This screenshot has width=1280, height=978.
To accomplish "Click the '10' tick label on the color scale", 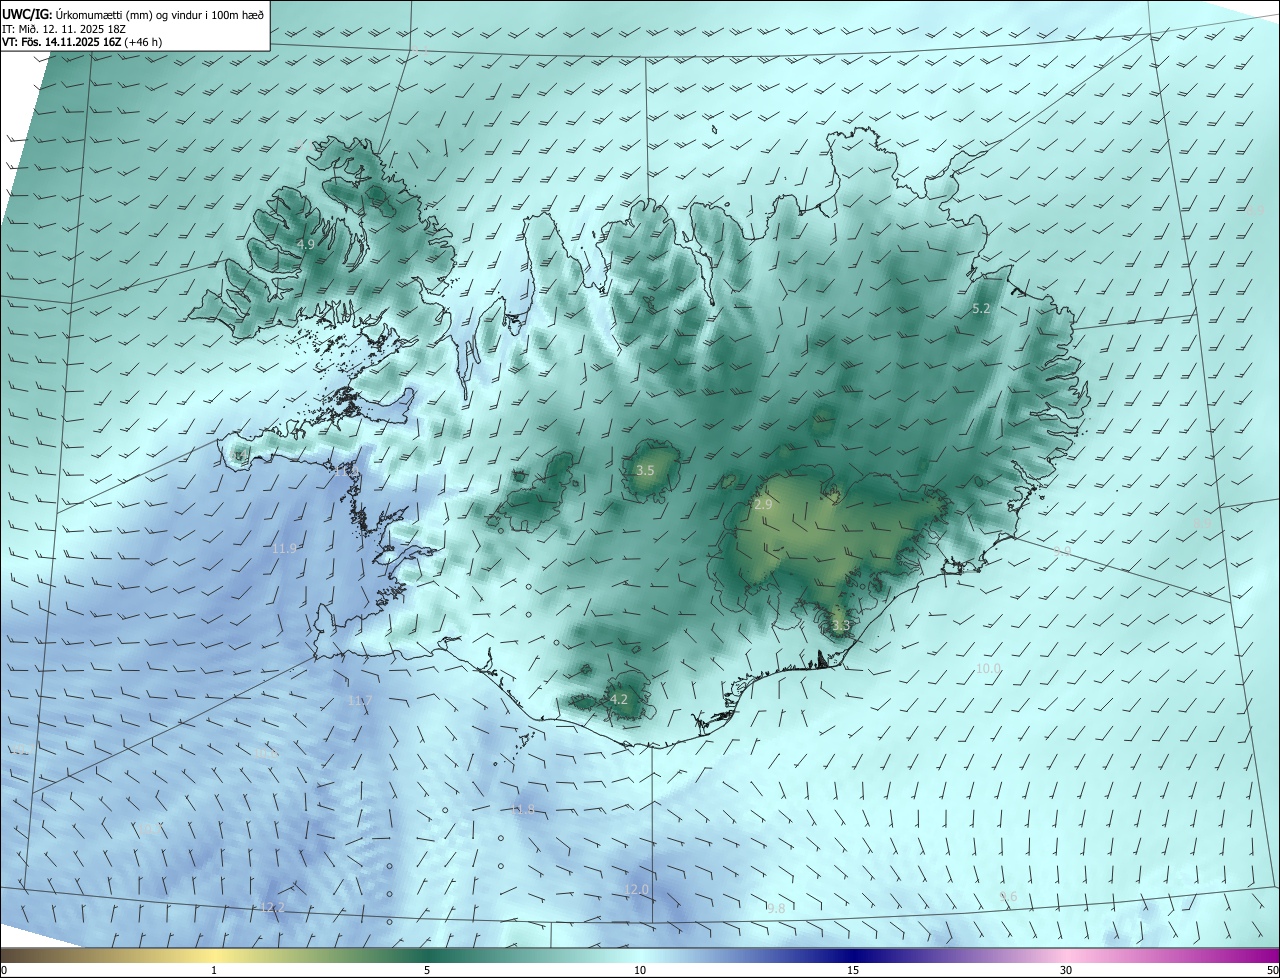I will [x=640, y=970].
